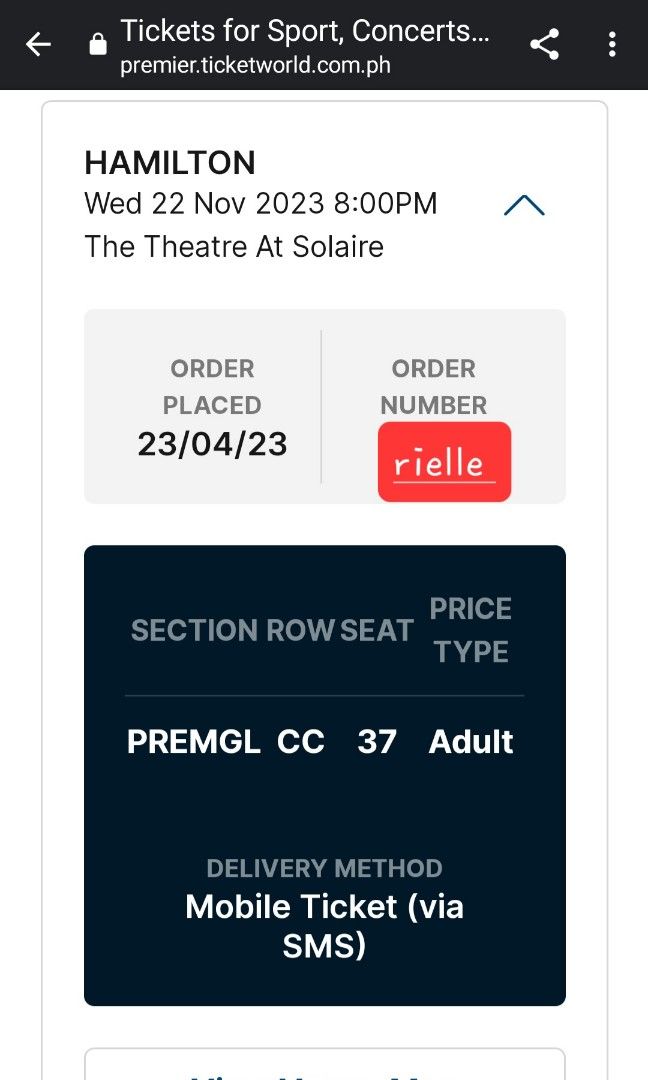Click the red rielle order number sticker
The image size is (648, 1080).
[444, 461]
